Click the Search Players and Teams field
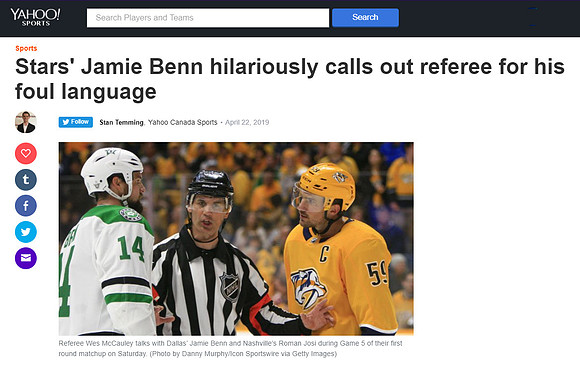580x374 pixels. coord(208,18)
